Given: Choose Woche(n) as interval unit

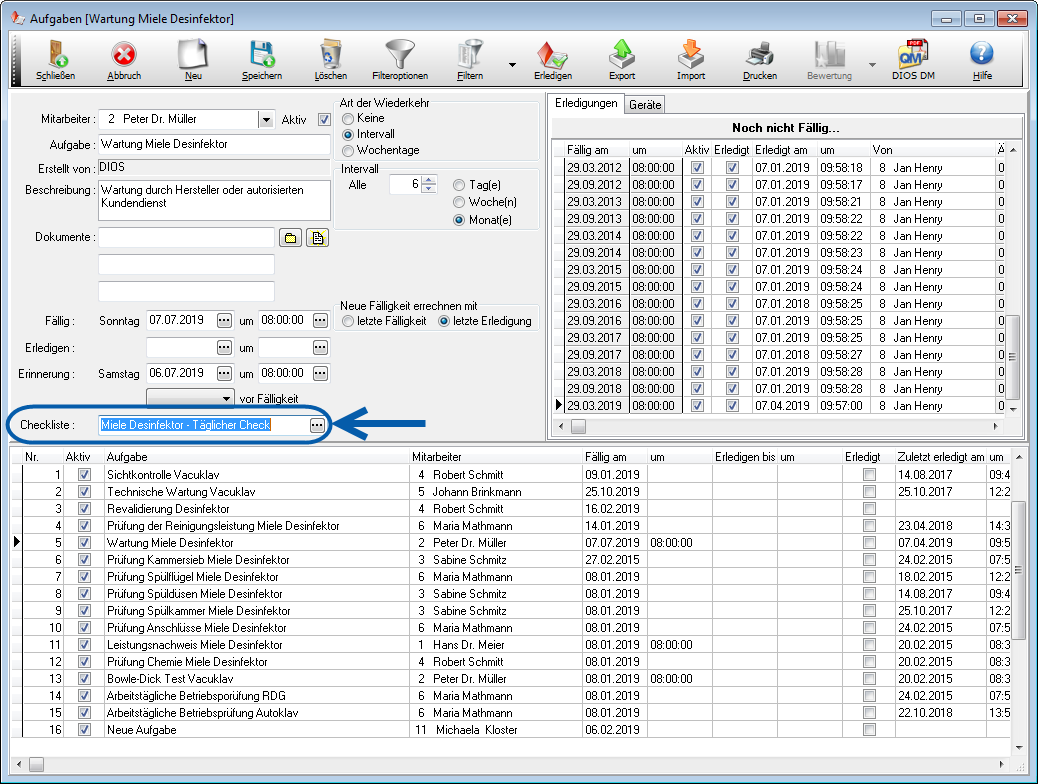Looking at the screenshot, I should tap(459, 203).
